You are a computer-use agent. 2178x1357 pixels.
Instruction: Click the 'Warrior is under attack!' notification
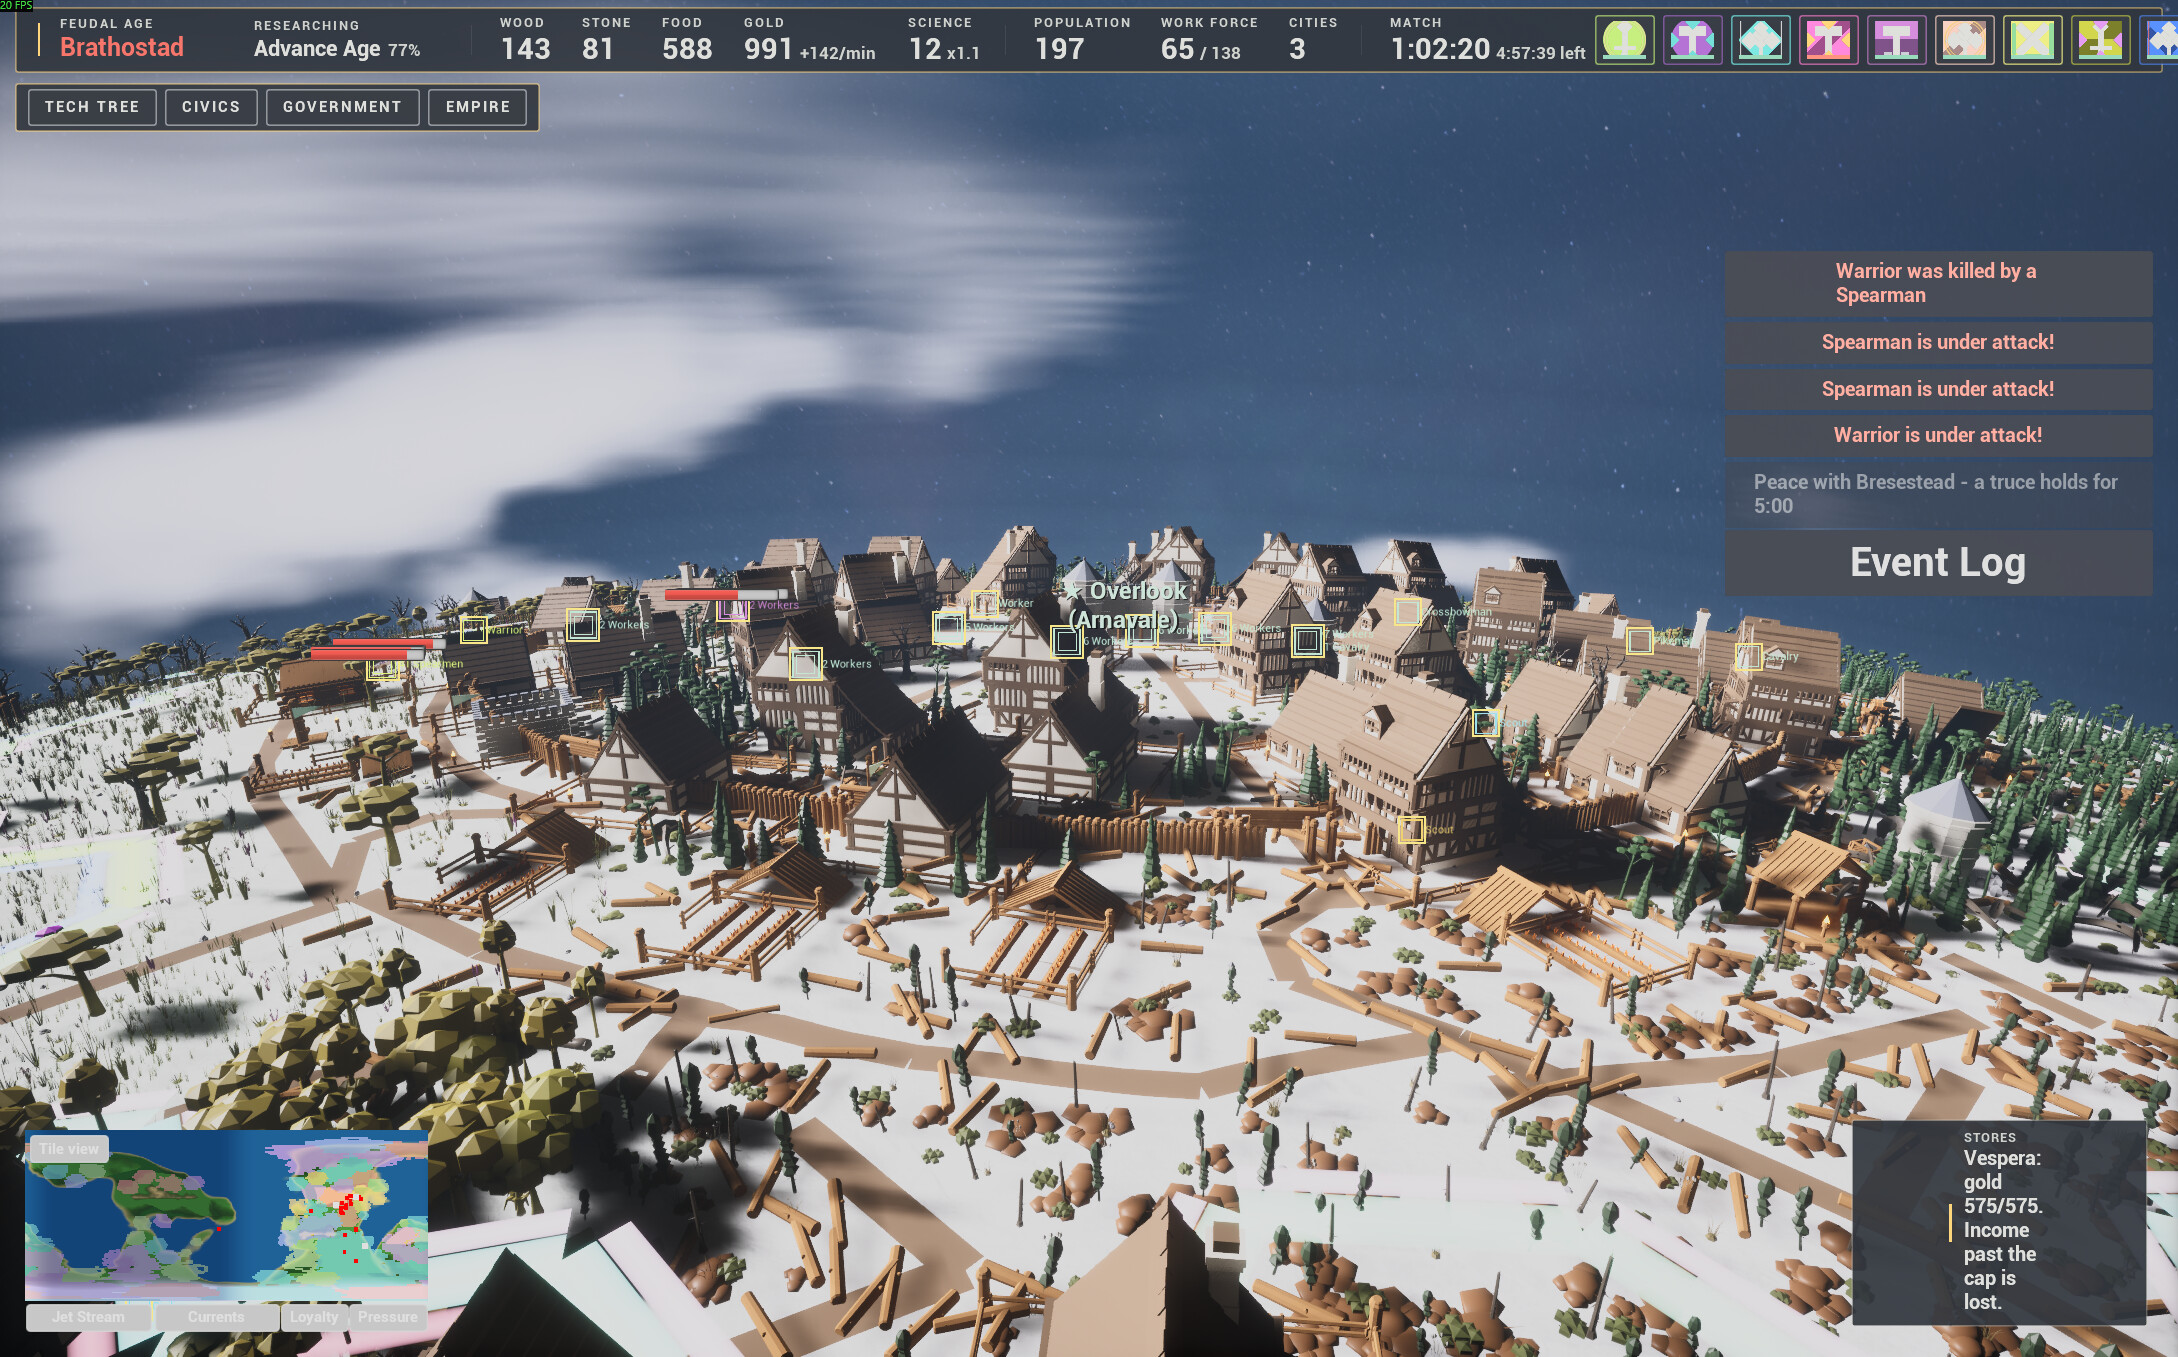pos(1938,435)
